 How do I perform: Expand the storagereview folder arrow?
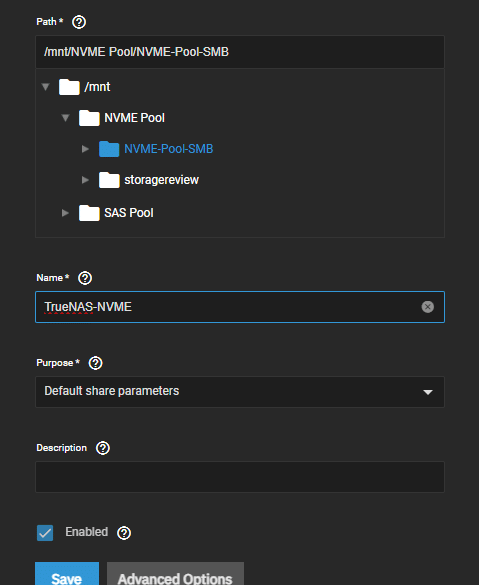(85, 180)
